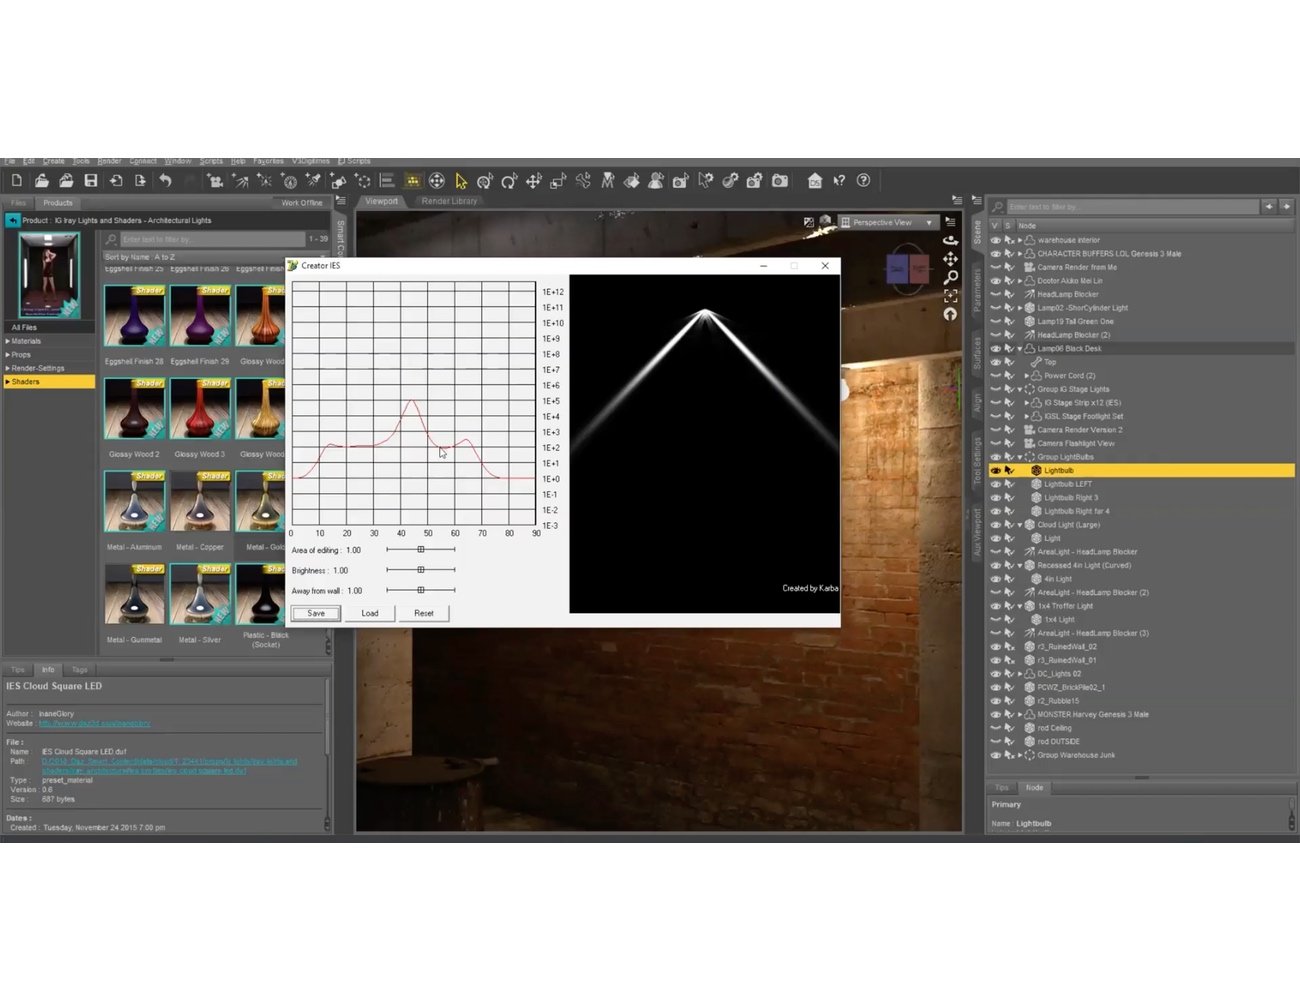This screenshot has height=1000, width=1300.
Task: Open the Perspective View dropdown
Action: (888, 222)
